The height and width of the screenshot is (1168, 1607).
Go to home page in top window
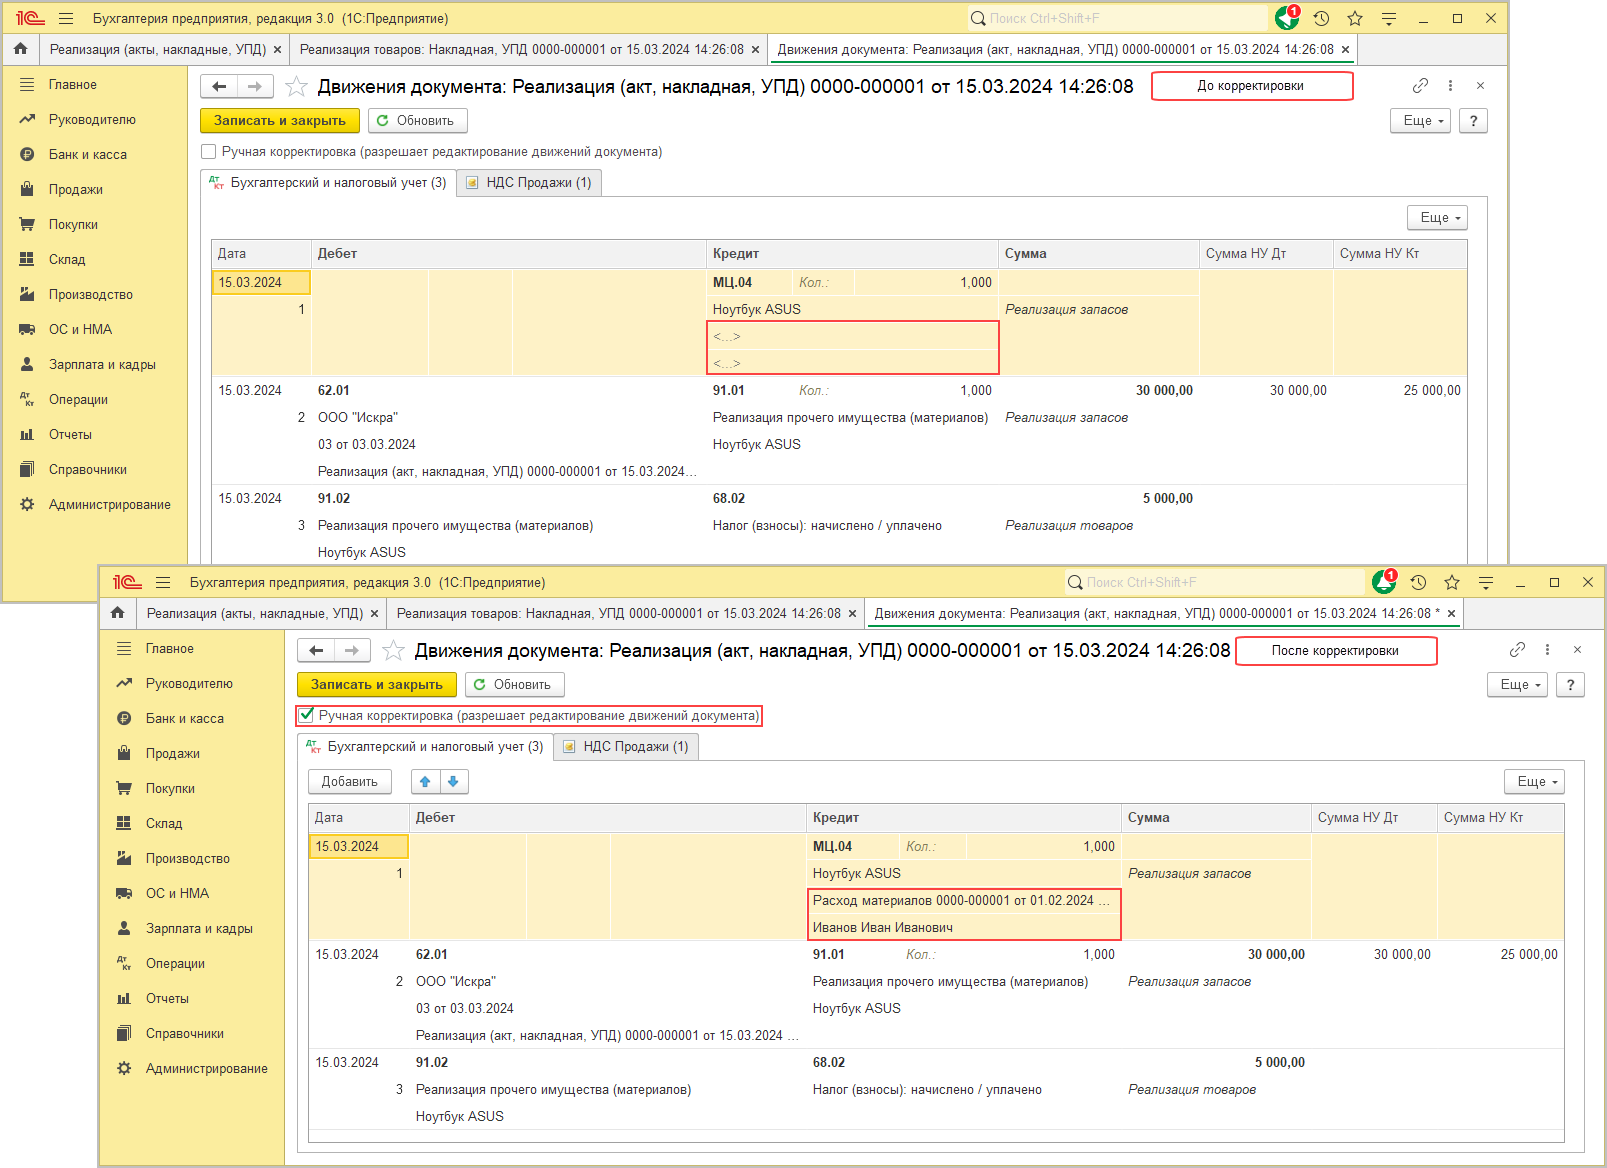pos(20,48)
